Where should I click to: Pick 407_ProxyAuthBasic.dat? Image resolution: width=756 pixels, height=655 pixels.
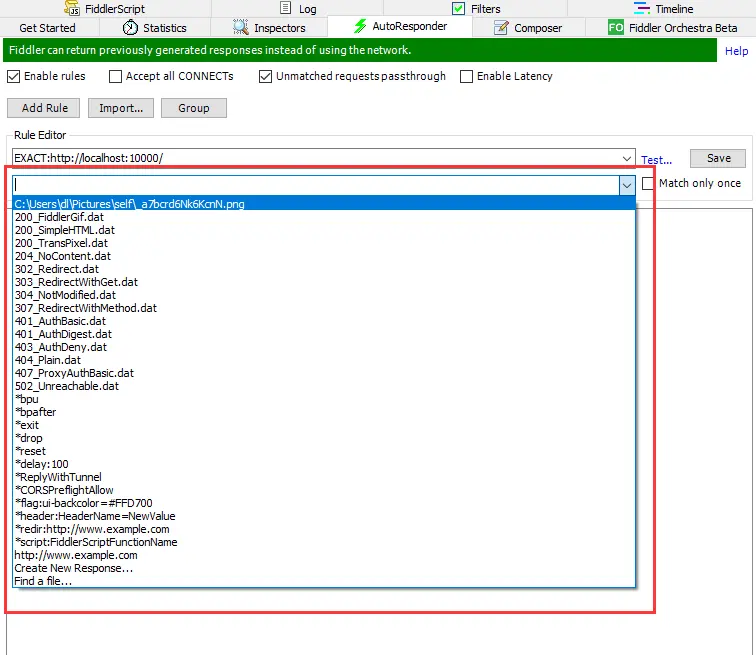coord(324,373)
